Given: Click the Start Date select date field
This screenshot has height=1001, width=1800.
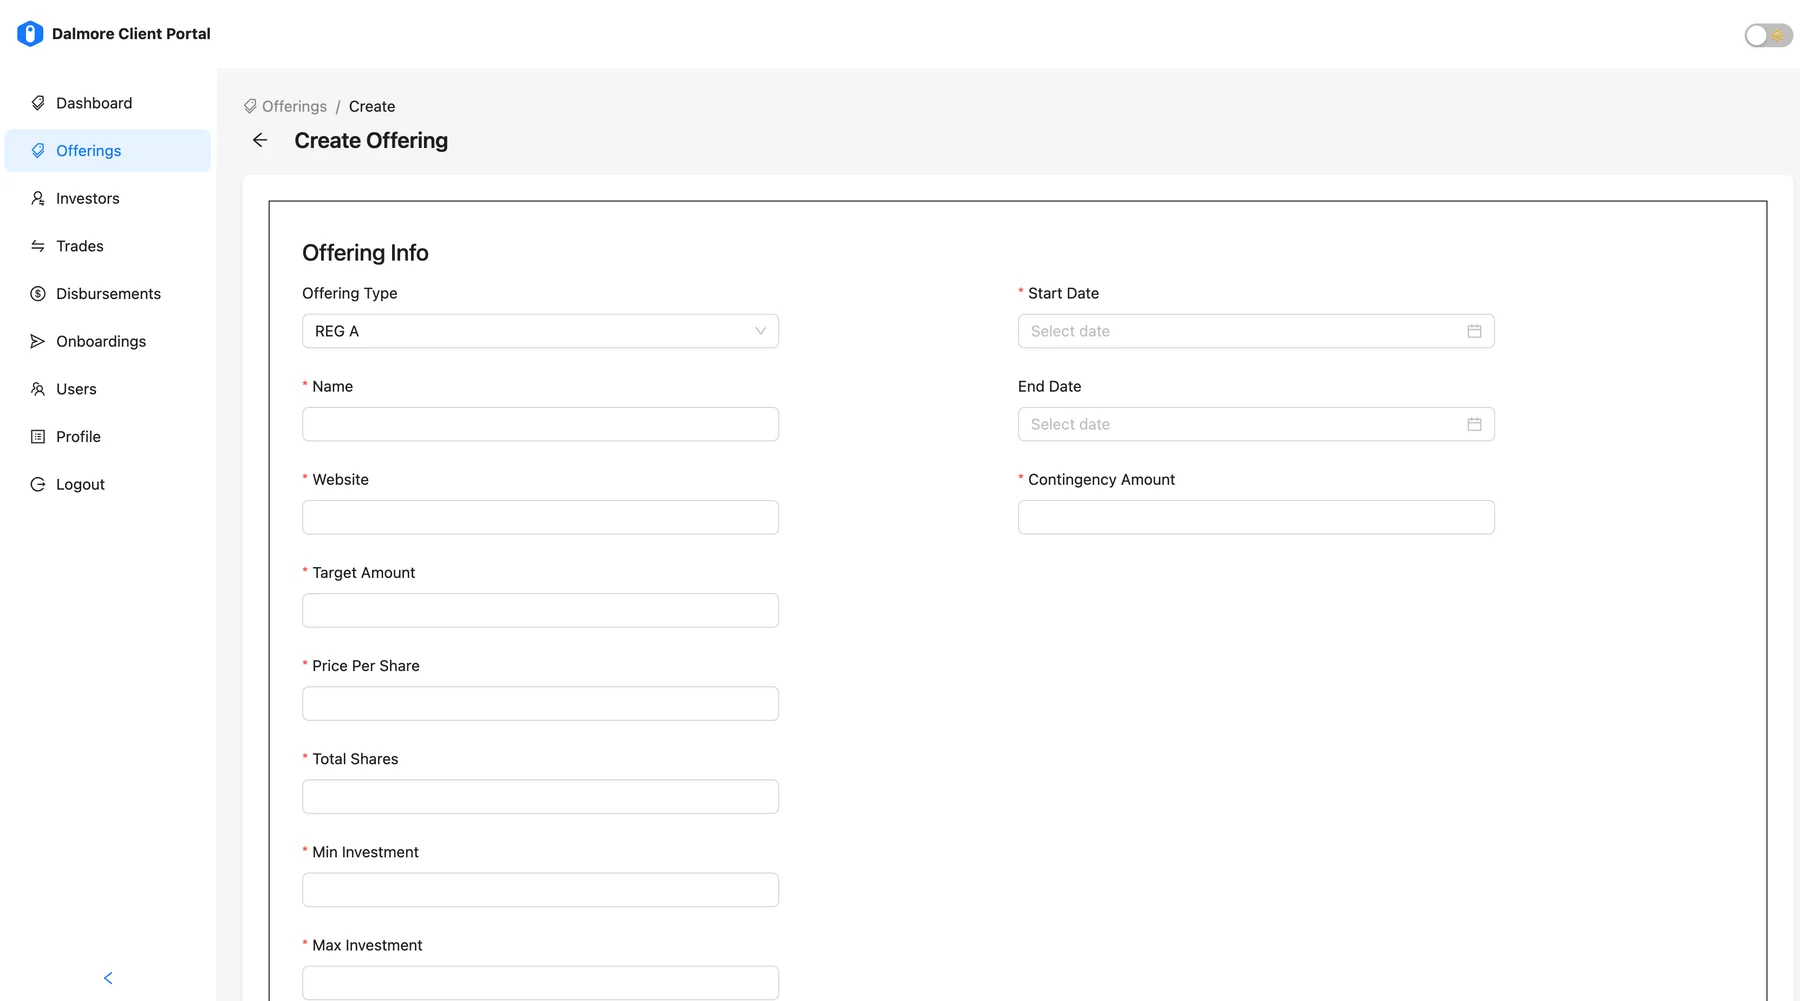Looking at the screenshot, I should pos(1256,331).
